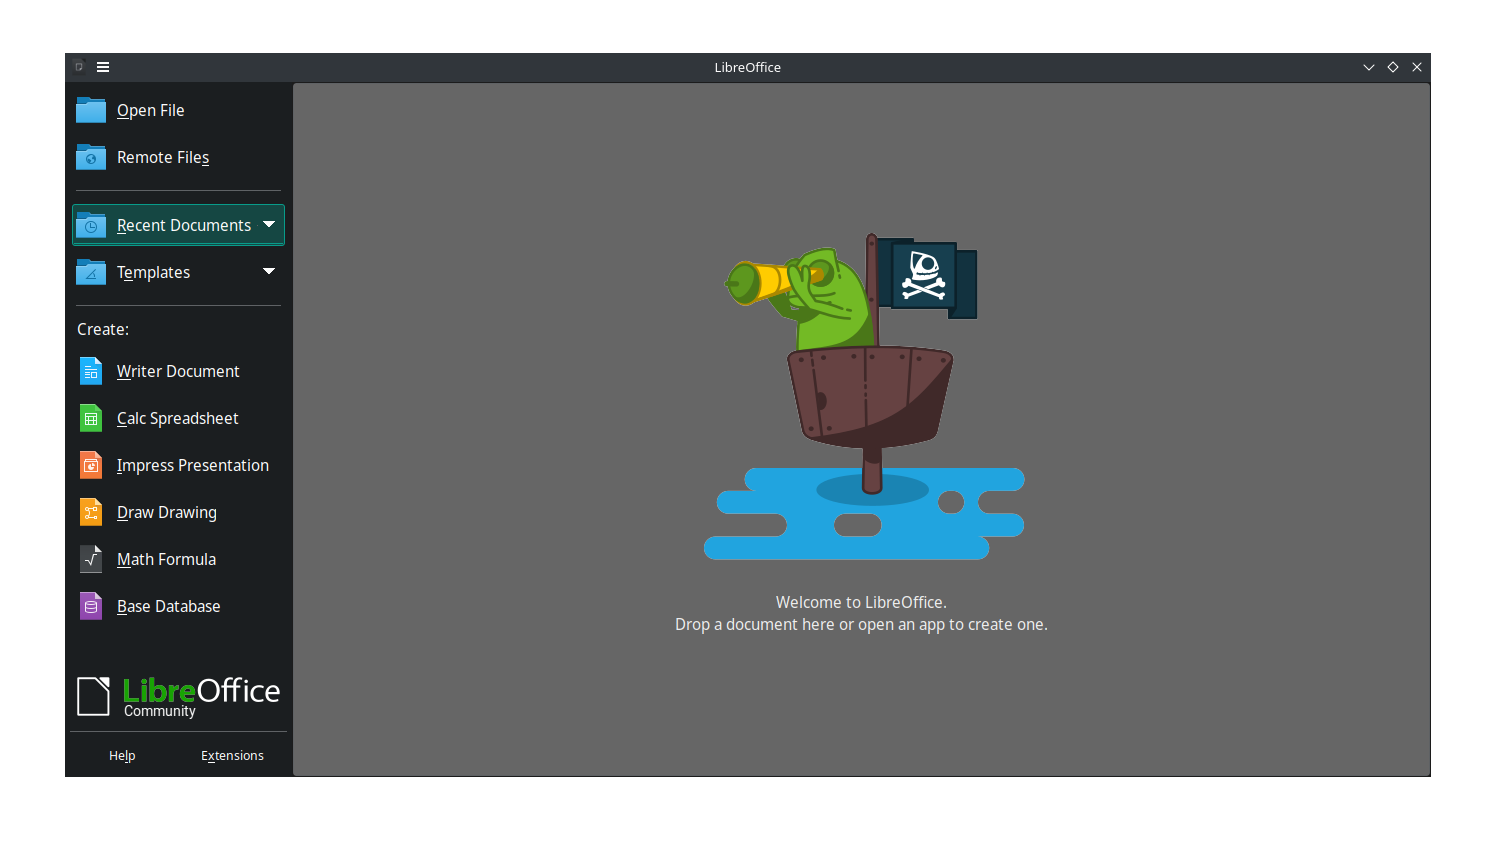Screen dimensions: 1496x854
Task: Show Recent Documents via its label
Action: [x=184, y=225]
